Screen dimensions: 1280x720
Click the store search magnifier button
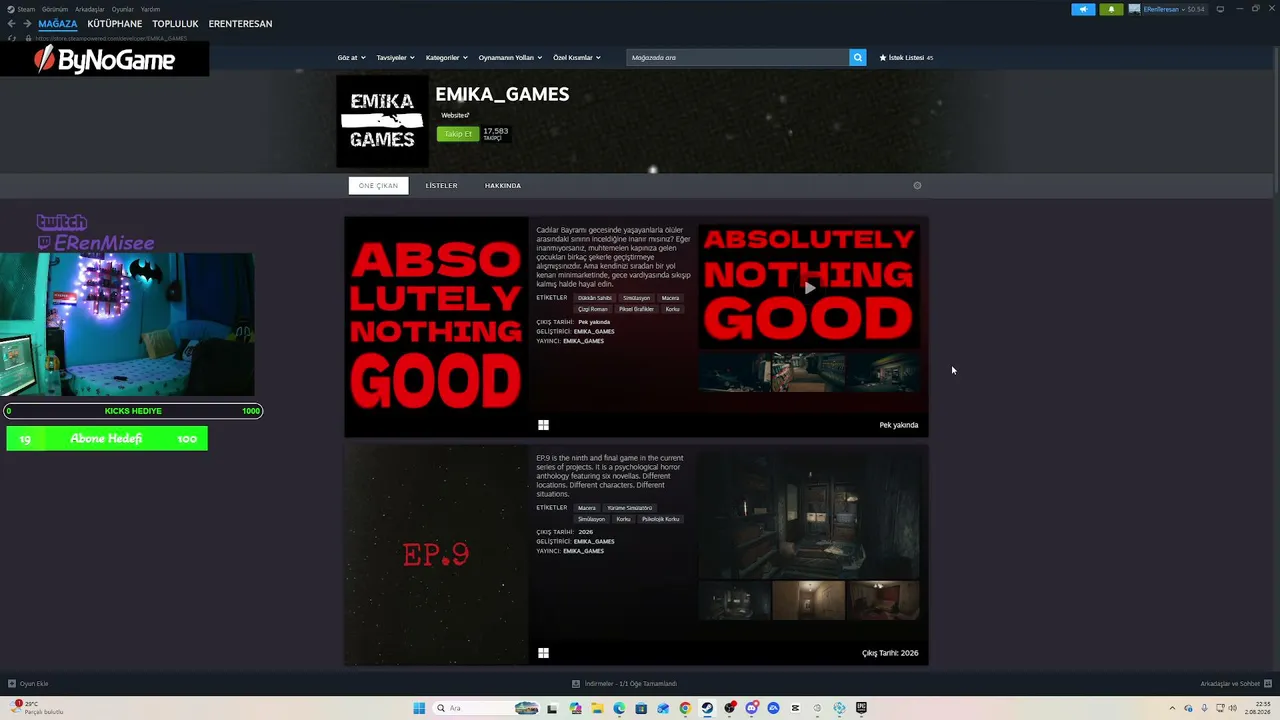(857, 57)
